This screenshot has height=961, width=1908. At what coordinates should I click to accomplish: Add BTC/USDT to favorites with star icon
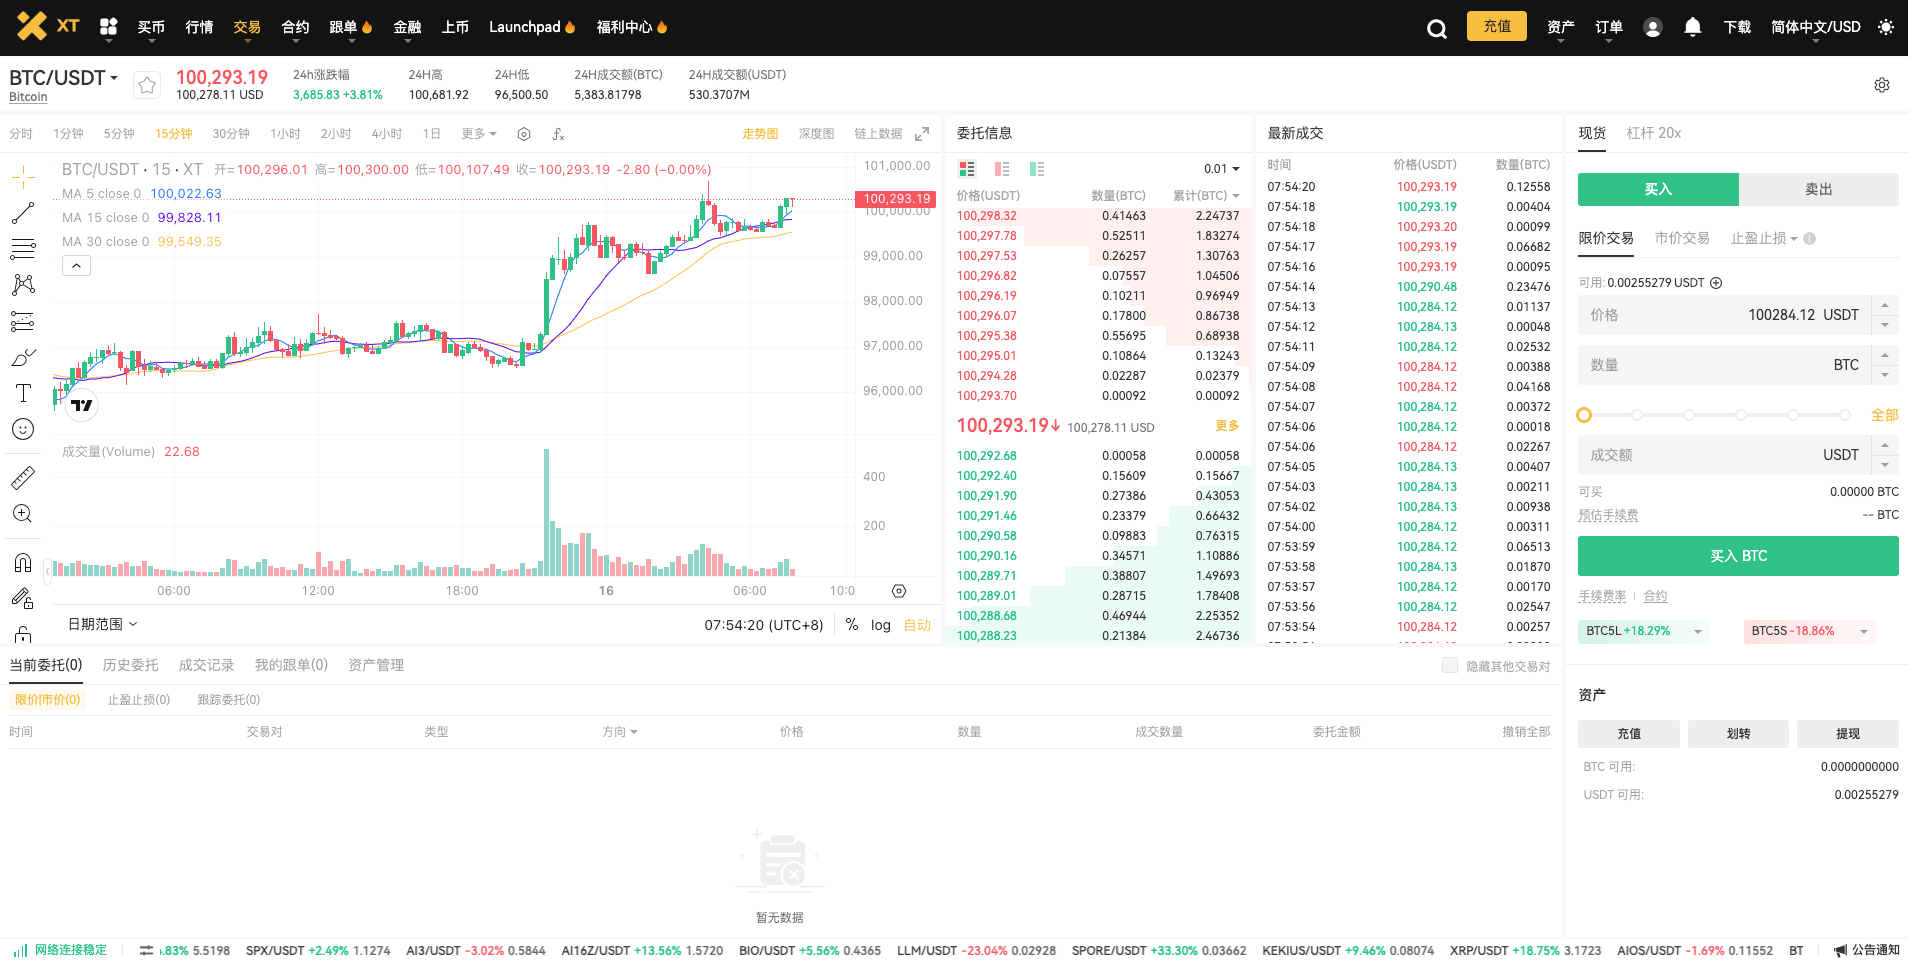(x=147, y=85)
